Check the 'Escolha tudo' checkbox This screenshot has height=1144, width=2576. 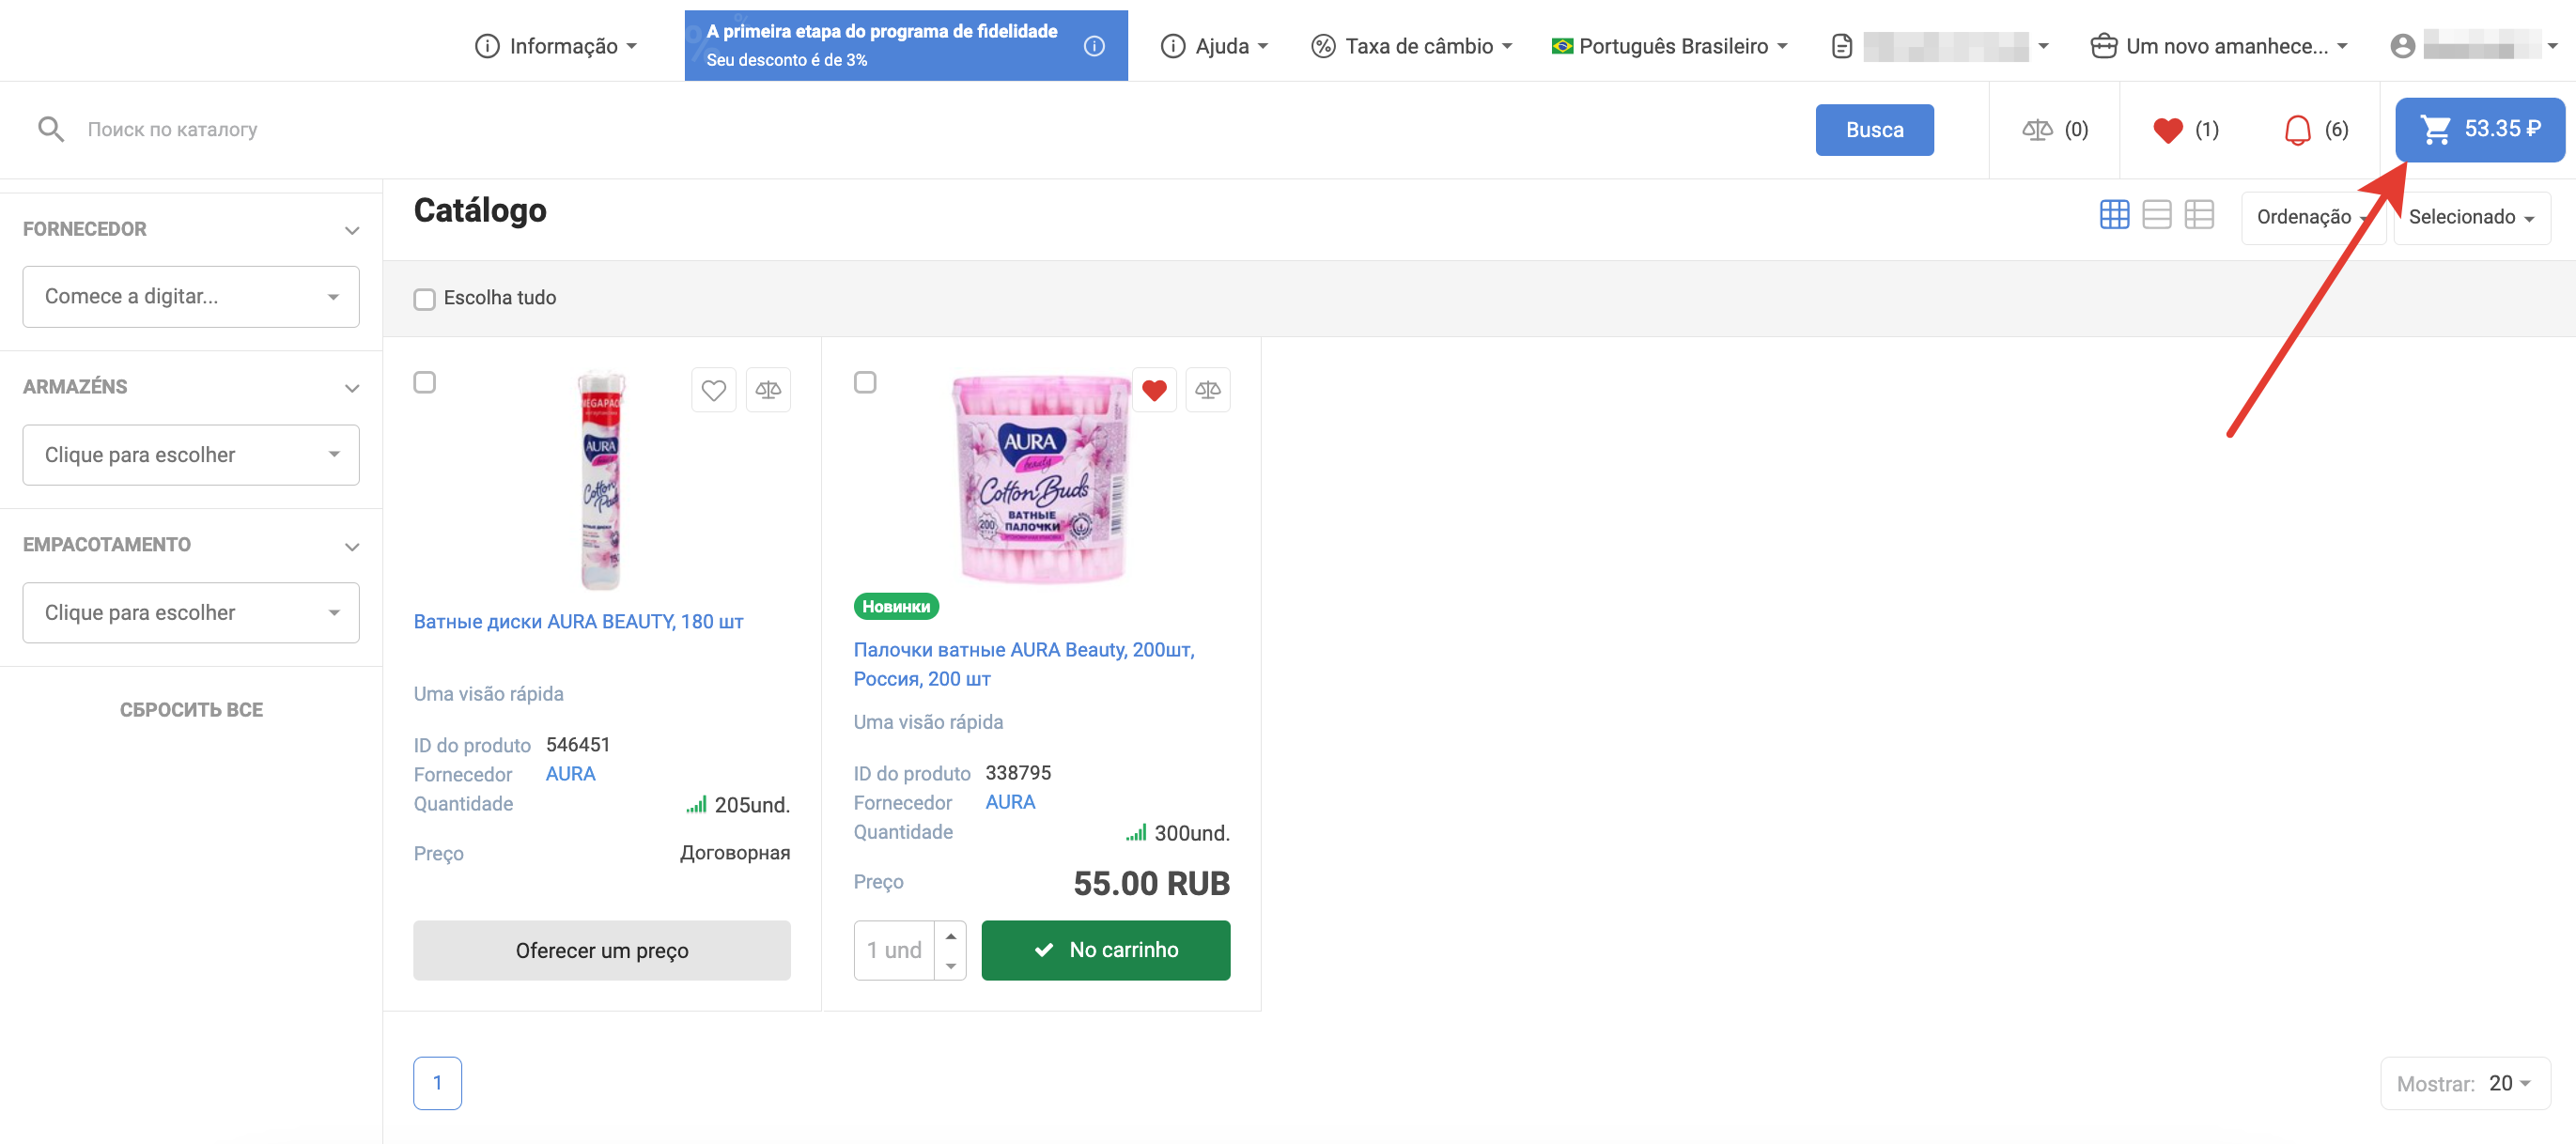425,299
